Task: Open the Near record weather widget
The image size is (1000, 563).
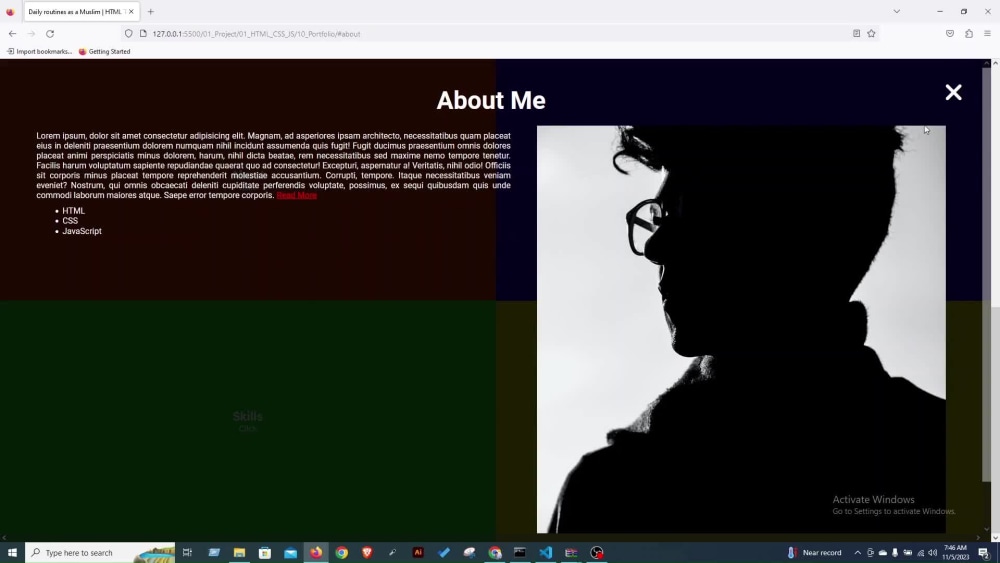Action: (815, 552)
